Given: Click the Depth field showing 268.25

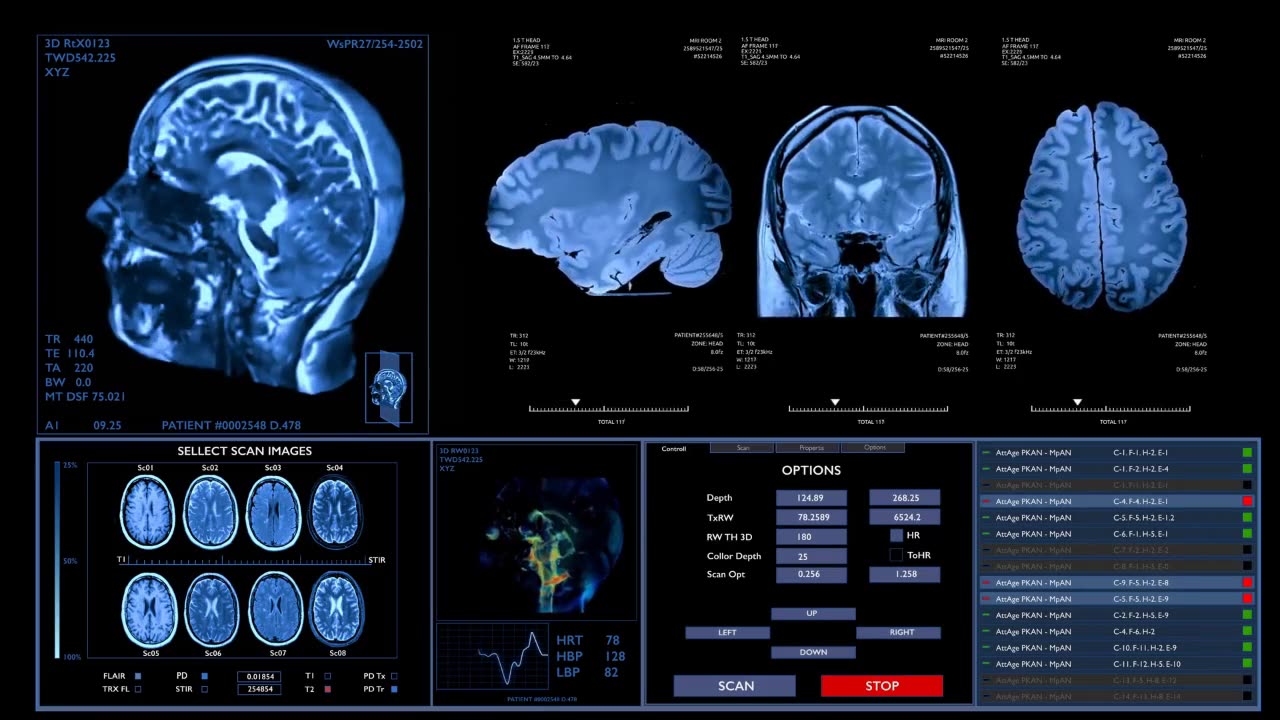Looking at the screenshot, I should tap(905, 498).
